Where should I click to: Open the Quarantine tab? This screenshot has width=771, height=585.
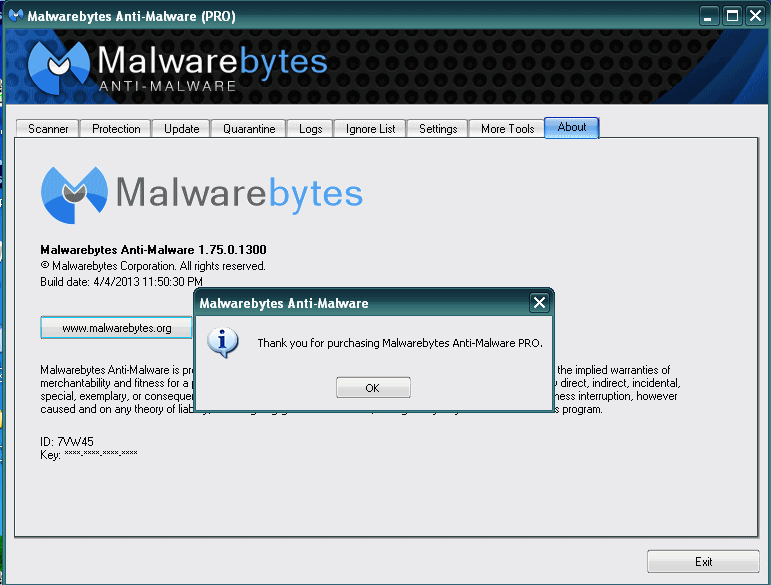tap(249, 129)
